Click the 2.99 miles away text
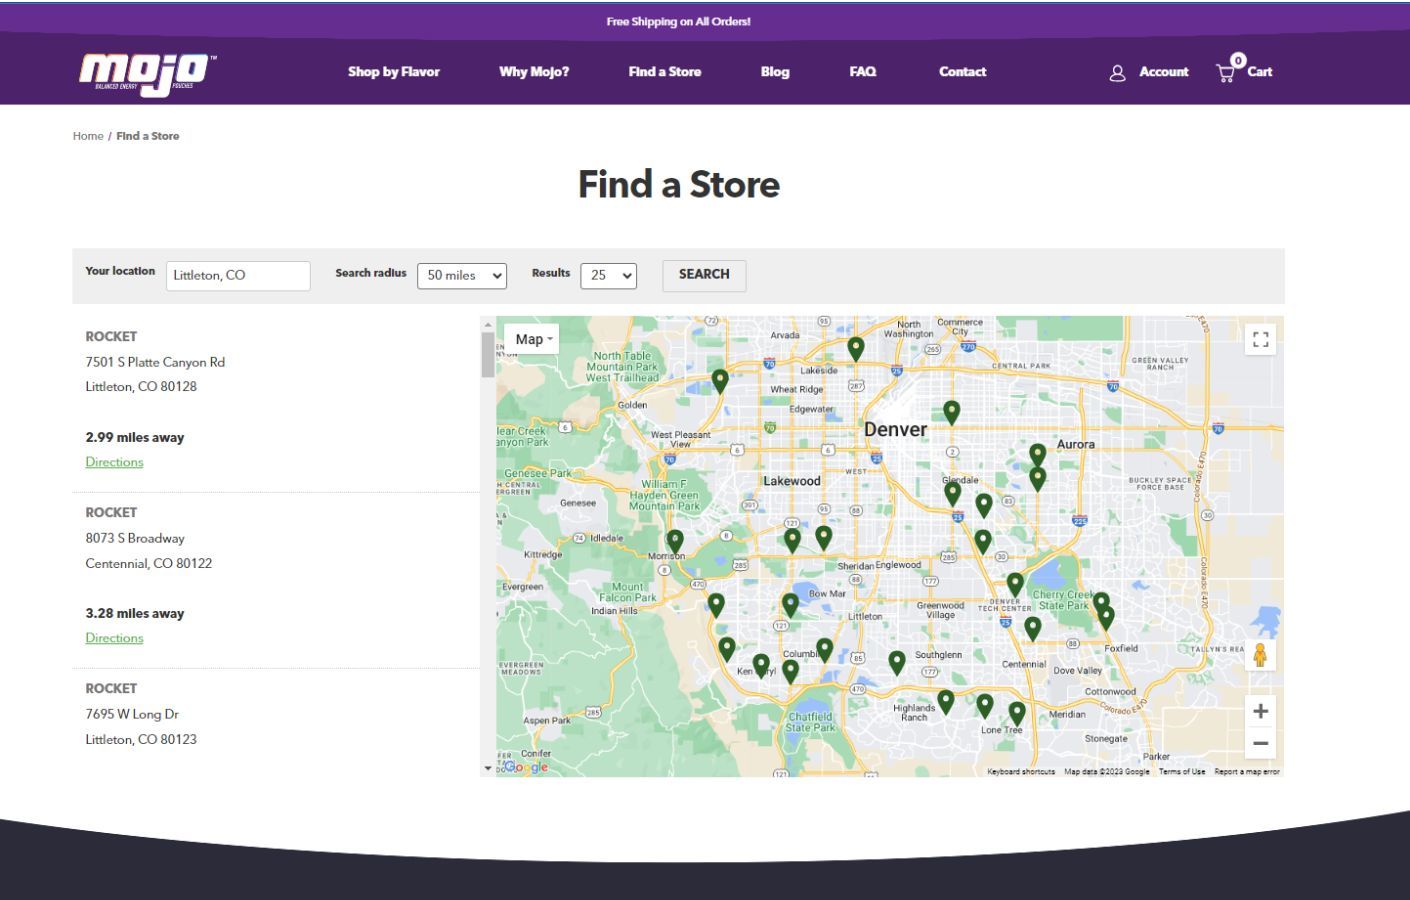This screenshot has height=900, width=1410. pos(135,437)
